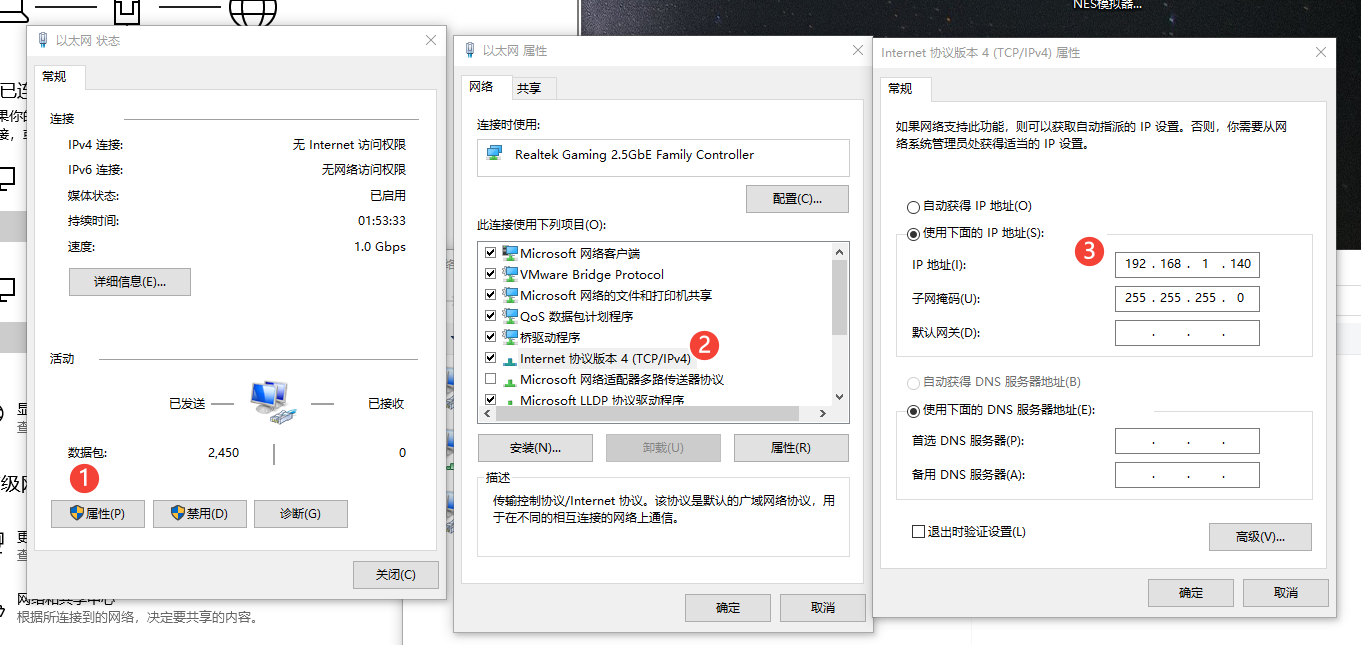The image size is (1361, 645).
Task: Click the items list vertical scrollbar
Action: [x=840, y=323]
